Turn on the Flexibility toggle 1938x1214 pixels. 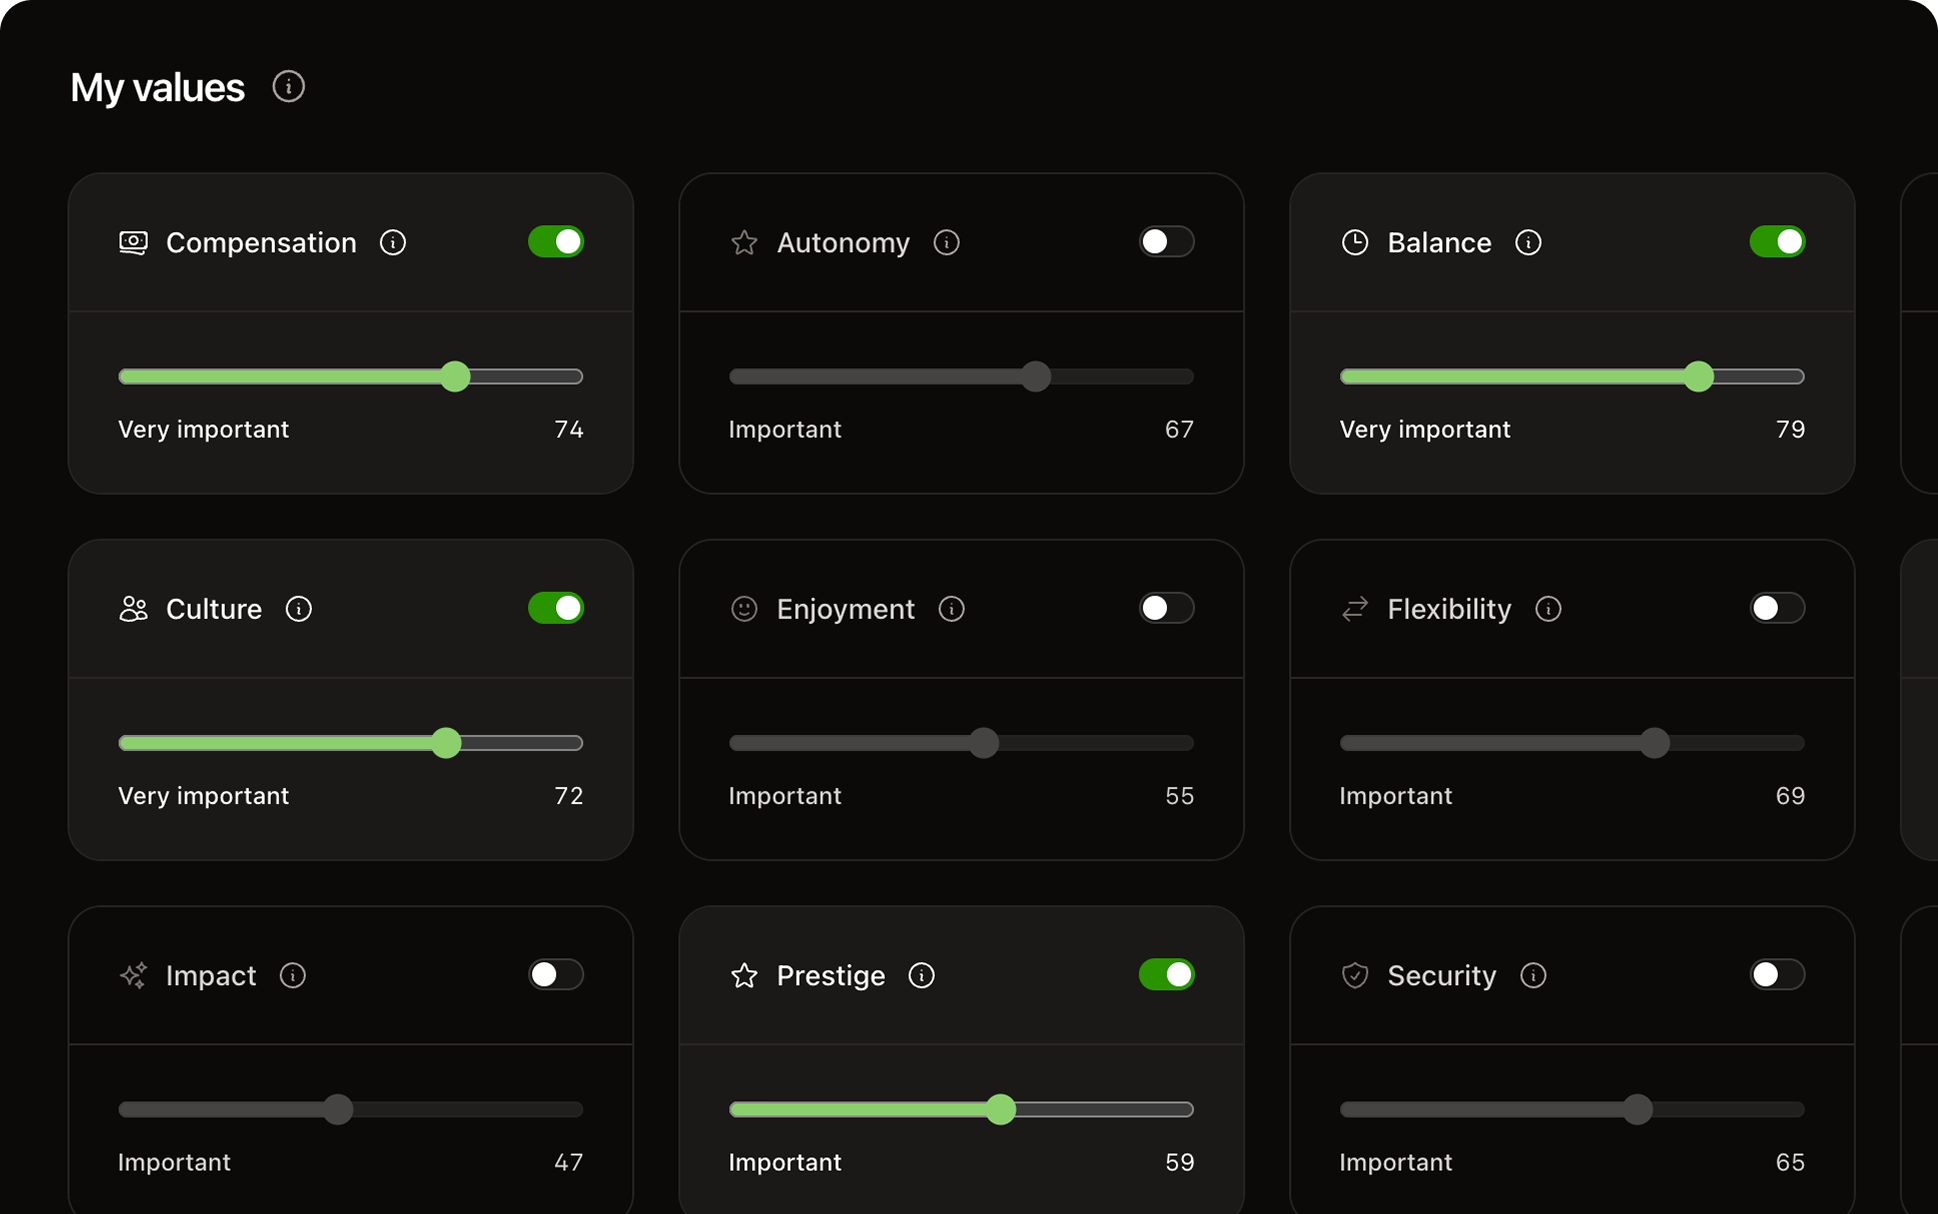click(x=1778, y=608)
